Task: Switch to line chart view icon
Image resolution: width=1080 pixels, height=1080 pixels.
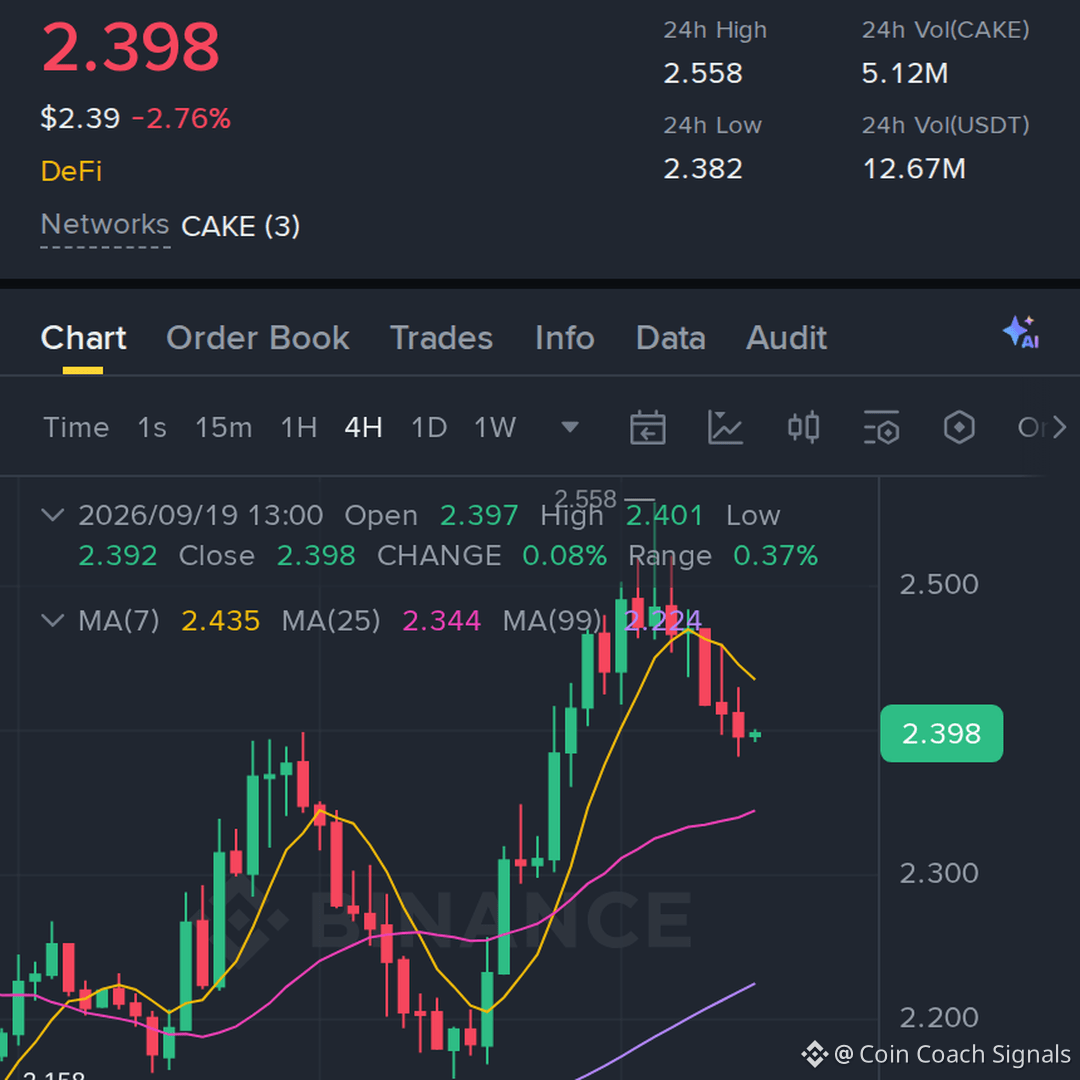Action: [725, 428]
